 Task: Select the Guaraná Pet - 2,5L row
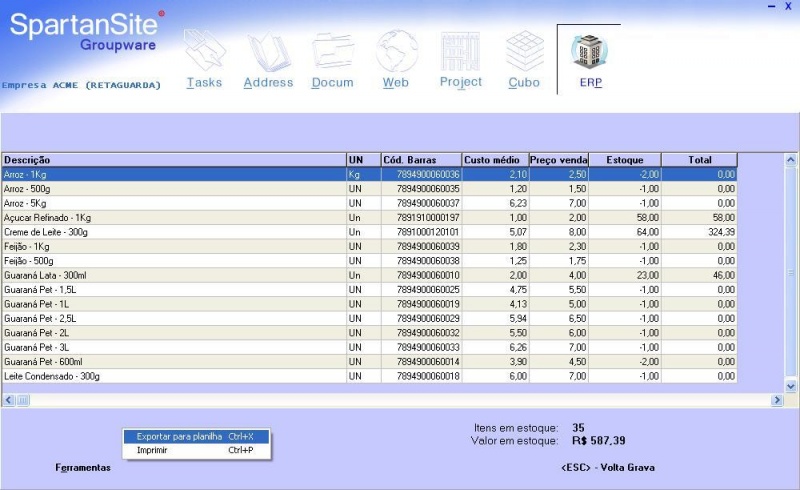(x=369, y=318)
